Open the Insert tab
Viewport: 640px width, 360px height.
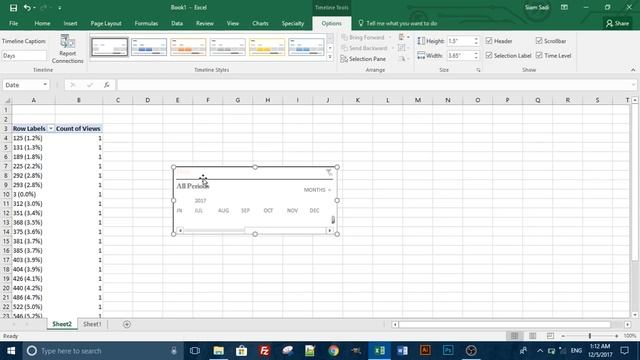pyautogui.click(x=70, y=23)
